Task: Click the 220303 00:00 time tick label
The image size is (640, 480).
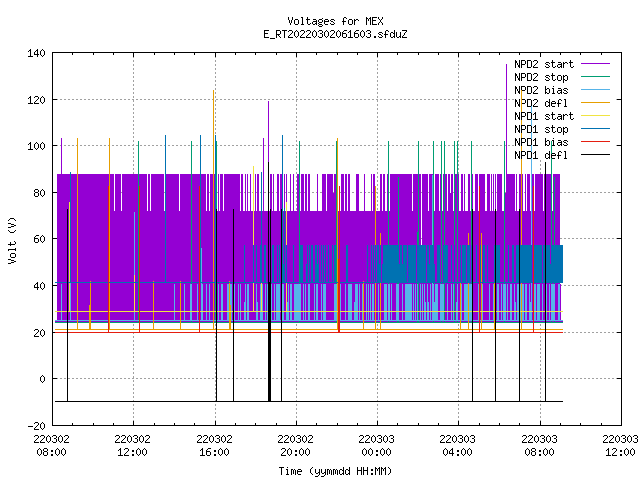Action: (376, 446)
